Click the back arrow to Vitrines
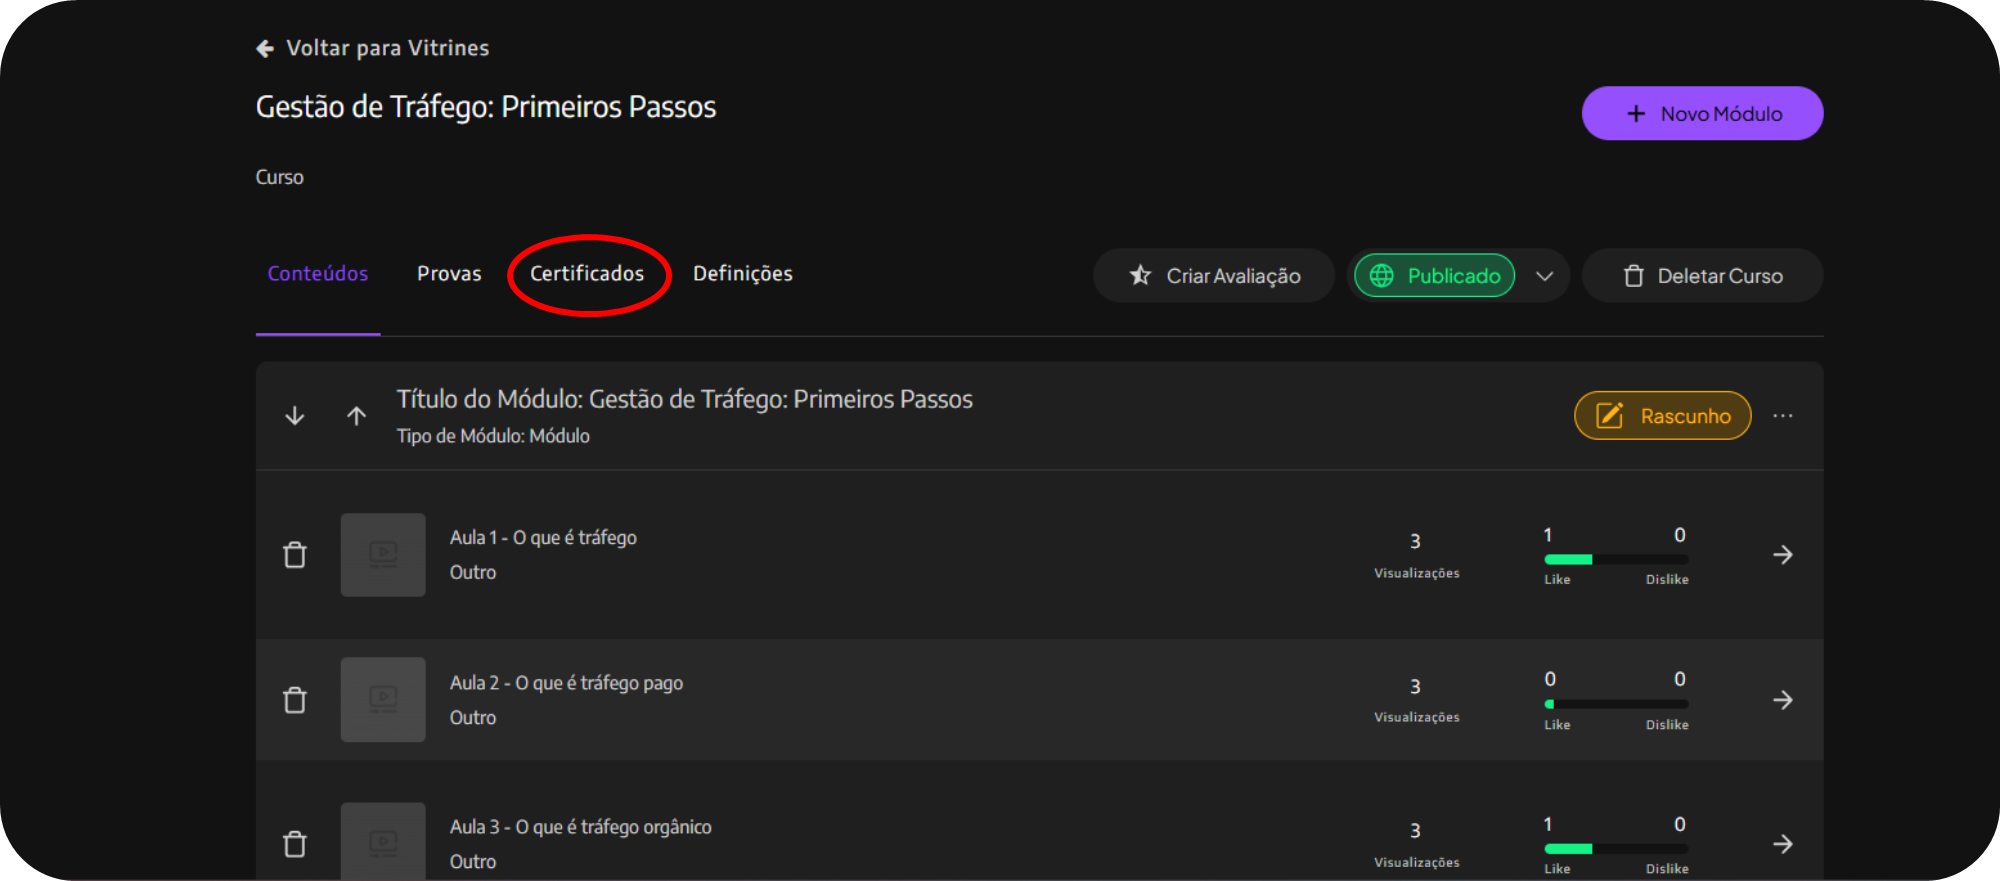Image resolution: width=2000 pixels, height=881 pixels. 265,48
